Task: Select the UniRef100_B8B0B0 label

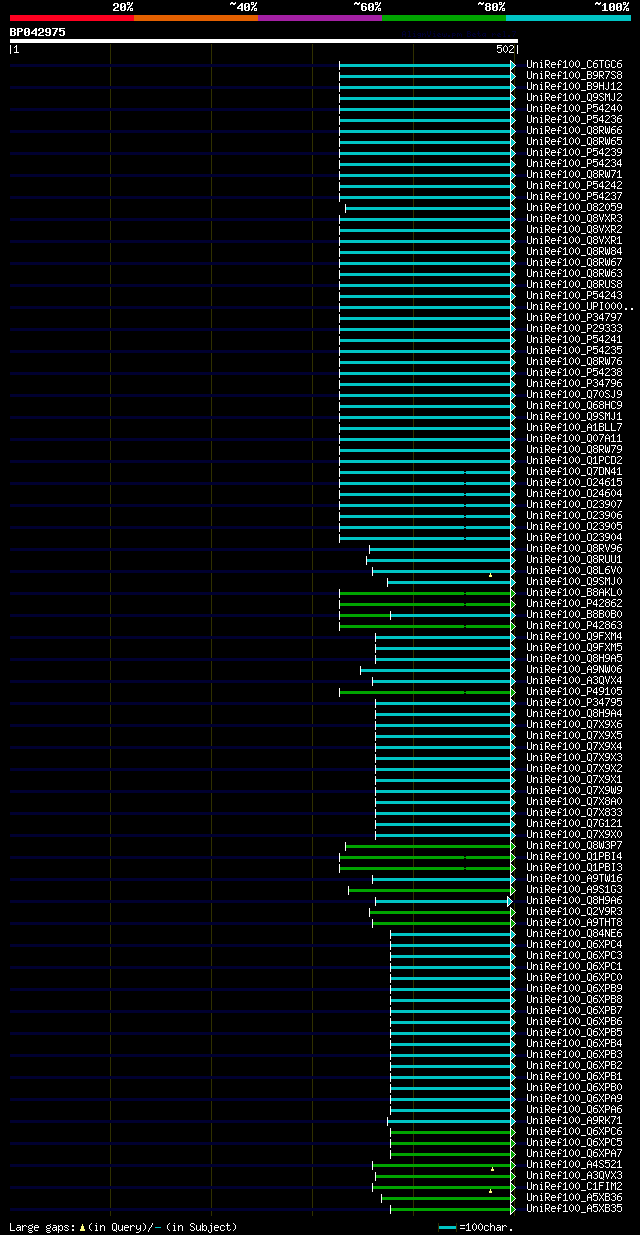Action: 574,614
